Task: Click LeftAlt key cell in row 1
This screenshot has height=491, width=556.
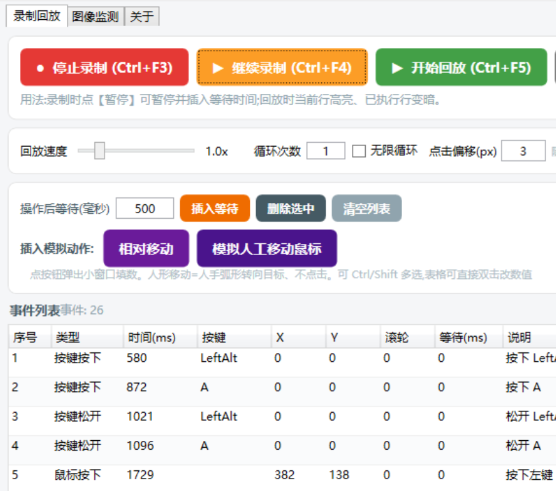Action: 219,358
